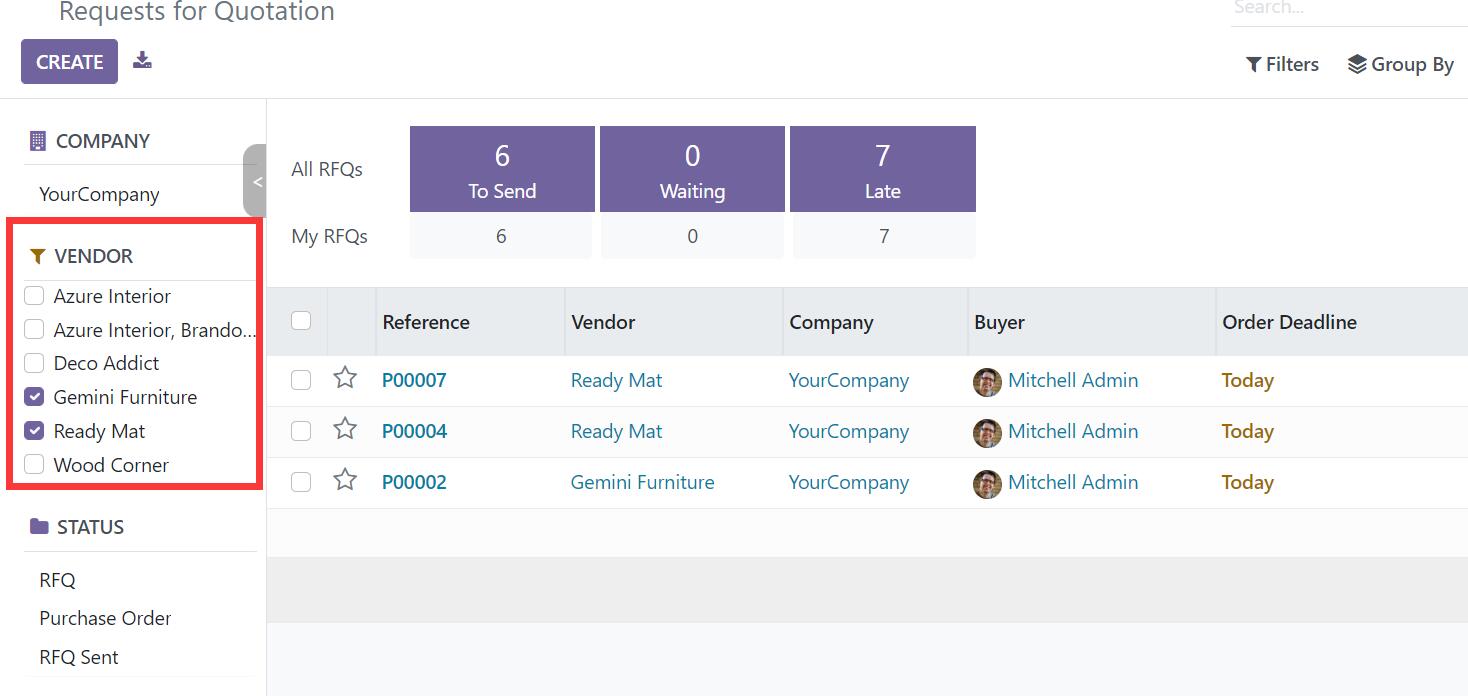Check the Azure Interior vendor filter
The height and width of the screenshot is (696, 1468).
tap(34, 296)
